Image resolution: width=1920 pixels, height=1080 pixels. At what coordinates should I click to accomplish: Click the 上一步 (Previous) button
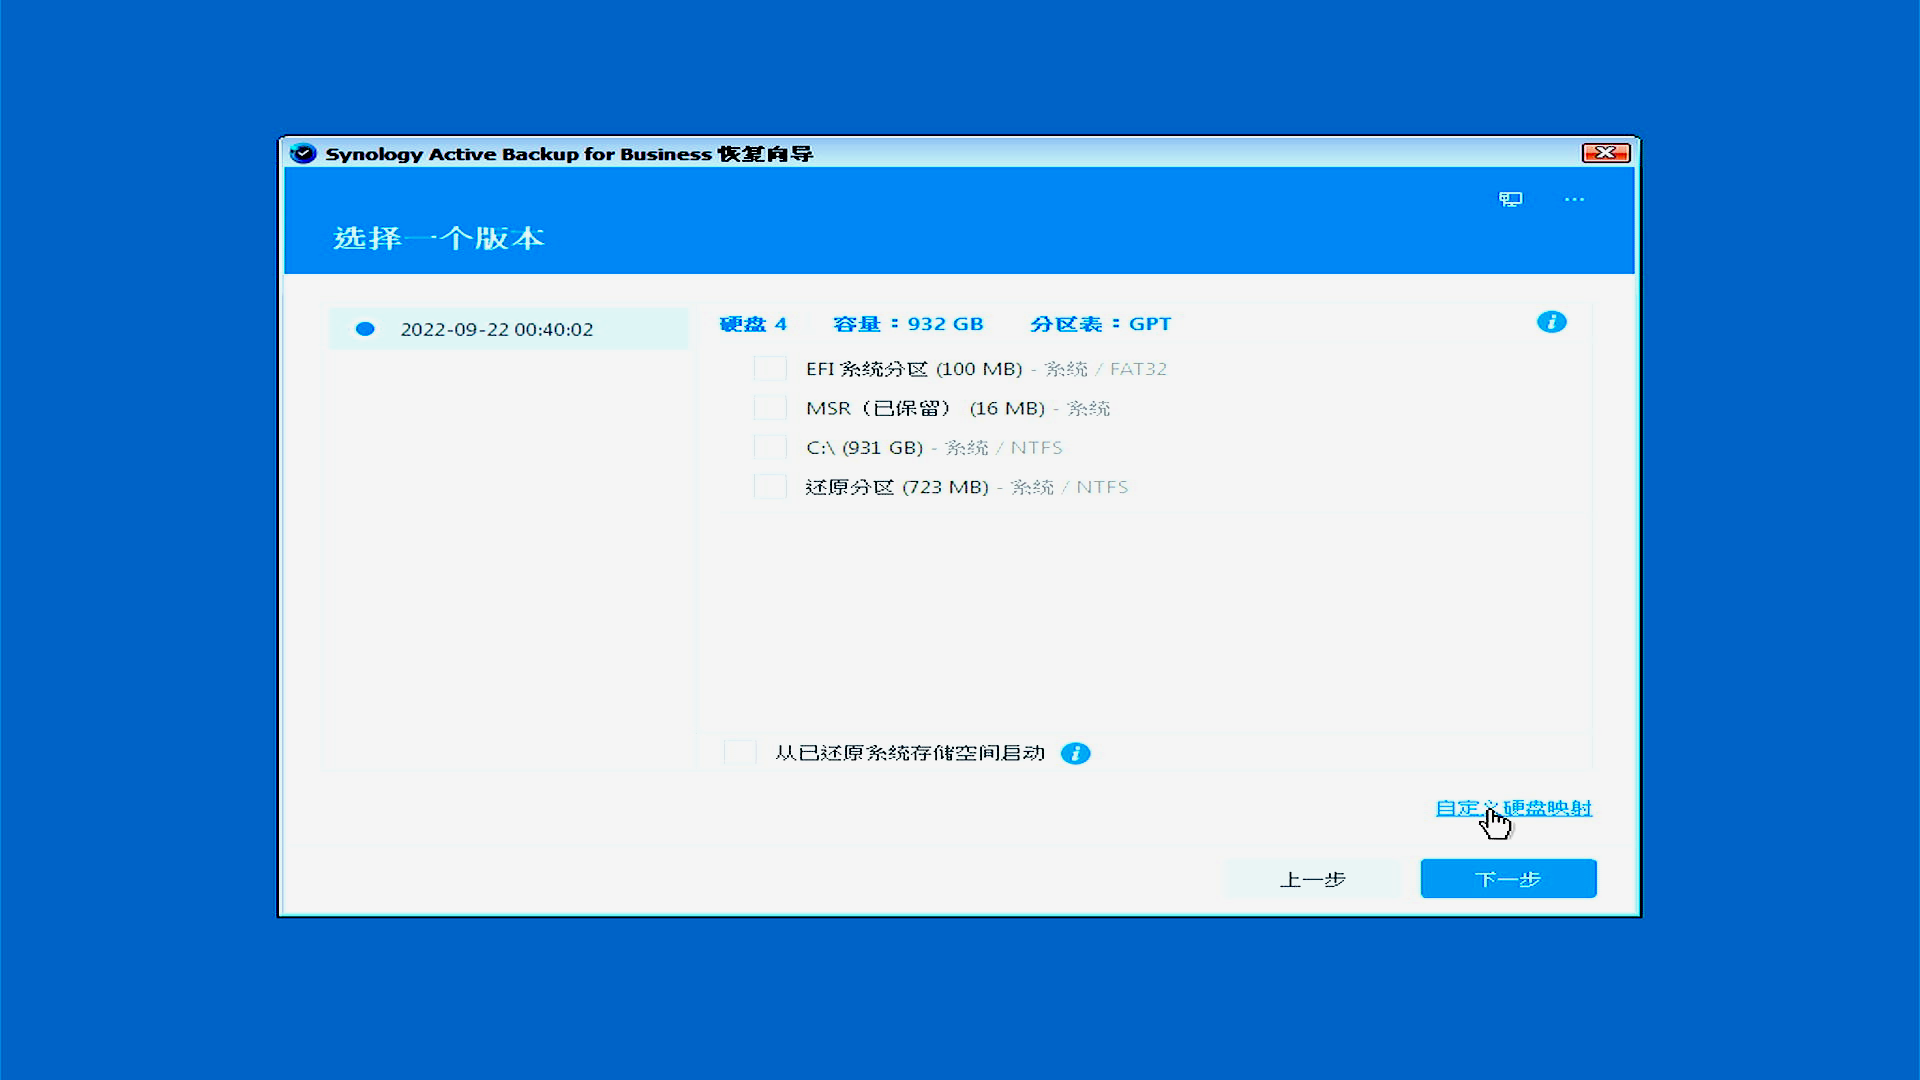coord(1312,879)
